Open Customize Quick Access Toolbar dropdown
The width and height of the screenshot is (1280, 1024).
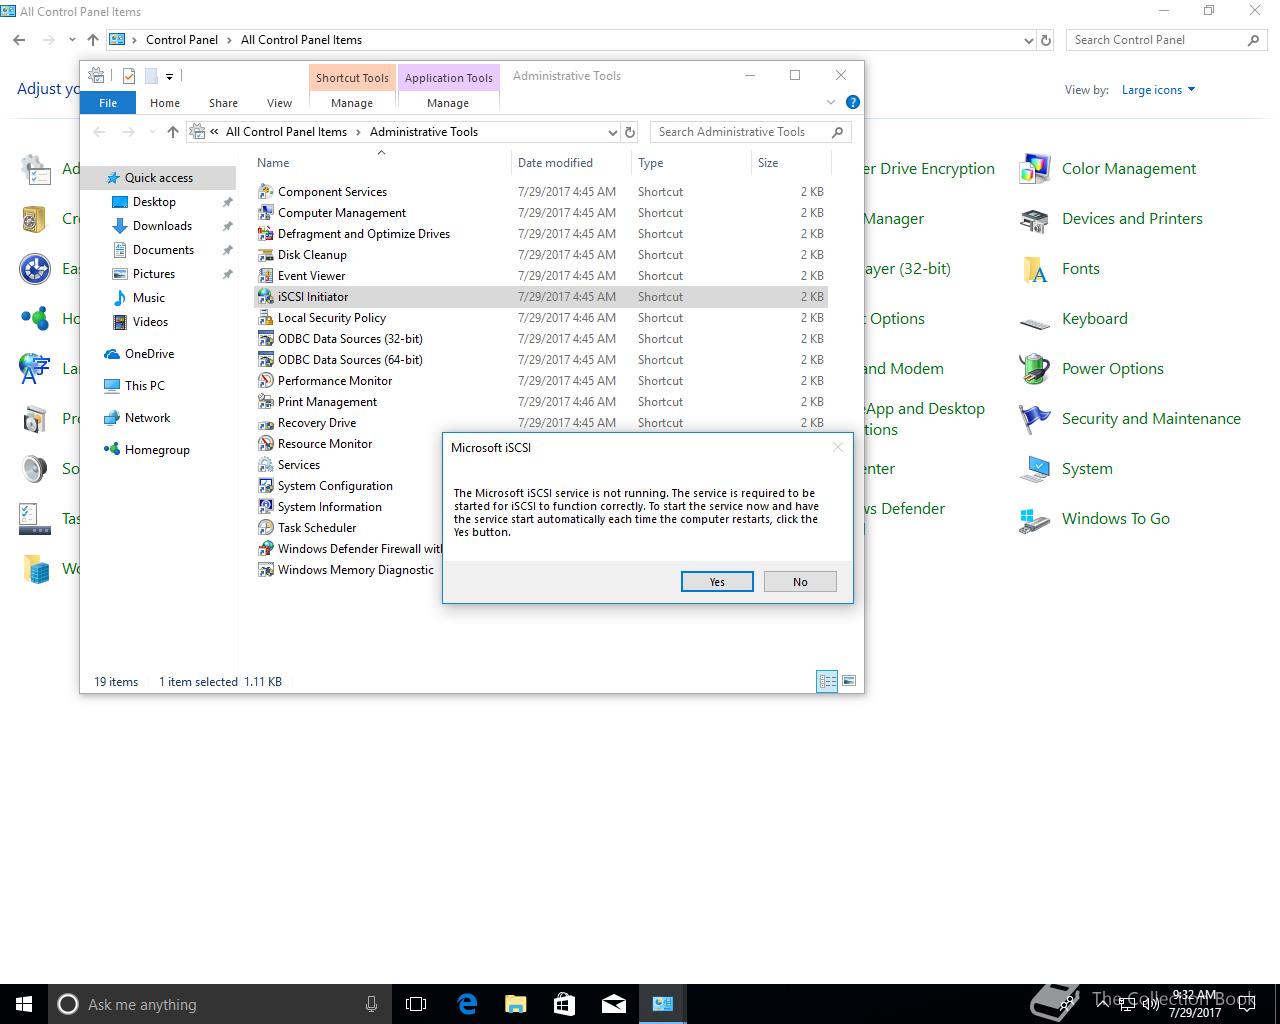pyautogui.click(x=169, y=76)
